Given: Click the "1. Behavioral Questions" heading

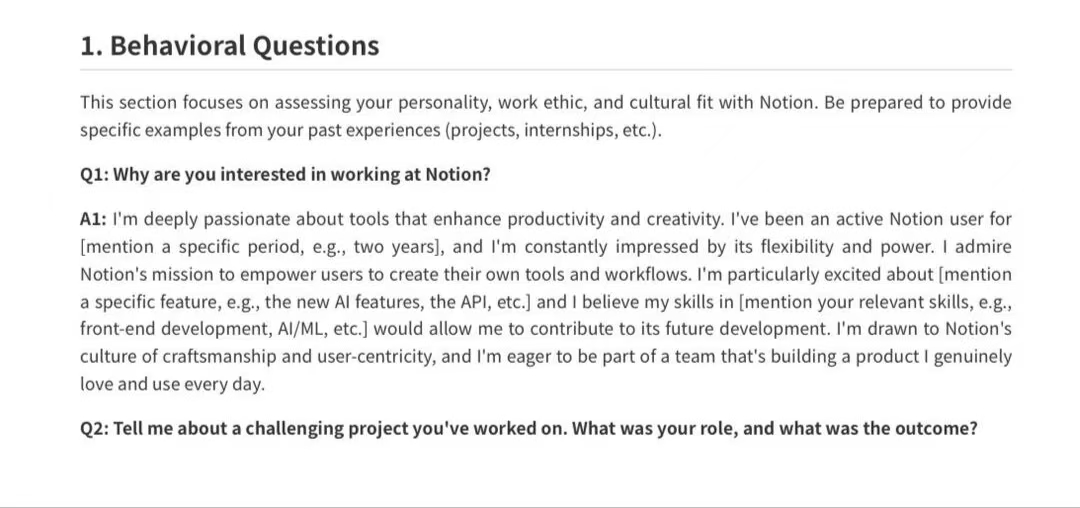Looking at the screenshot, I should click(x=230, y=46).
